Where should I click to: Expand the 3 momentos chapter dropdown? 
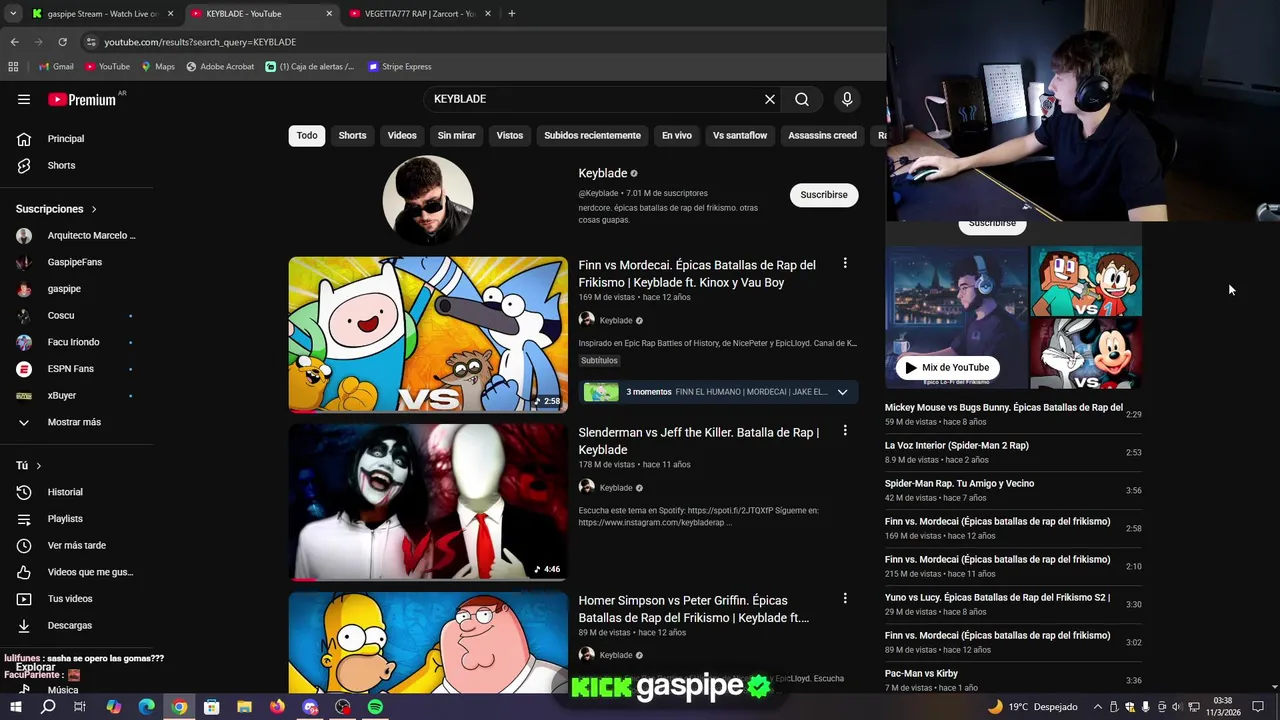coord(842,392)
